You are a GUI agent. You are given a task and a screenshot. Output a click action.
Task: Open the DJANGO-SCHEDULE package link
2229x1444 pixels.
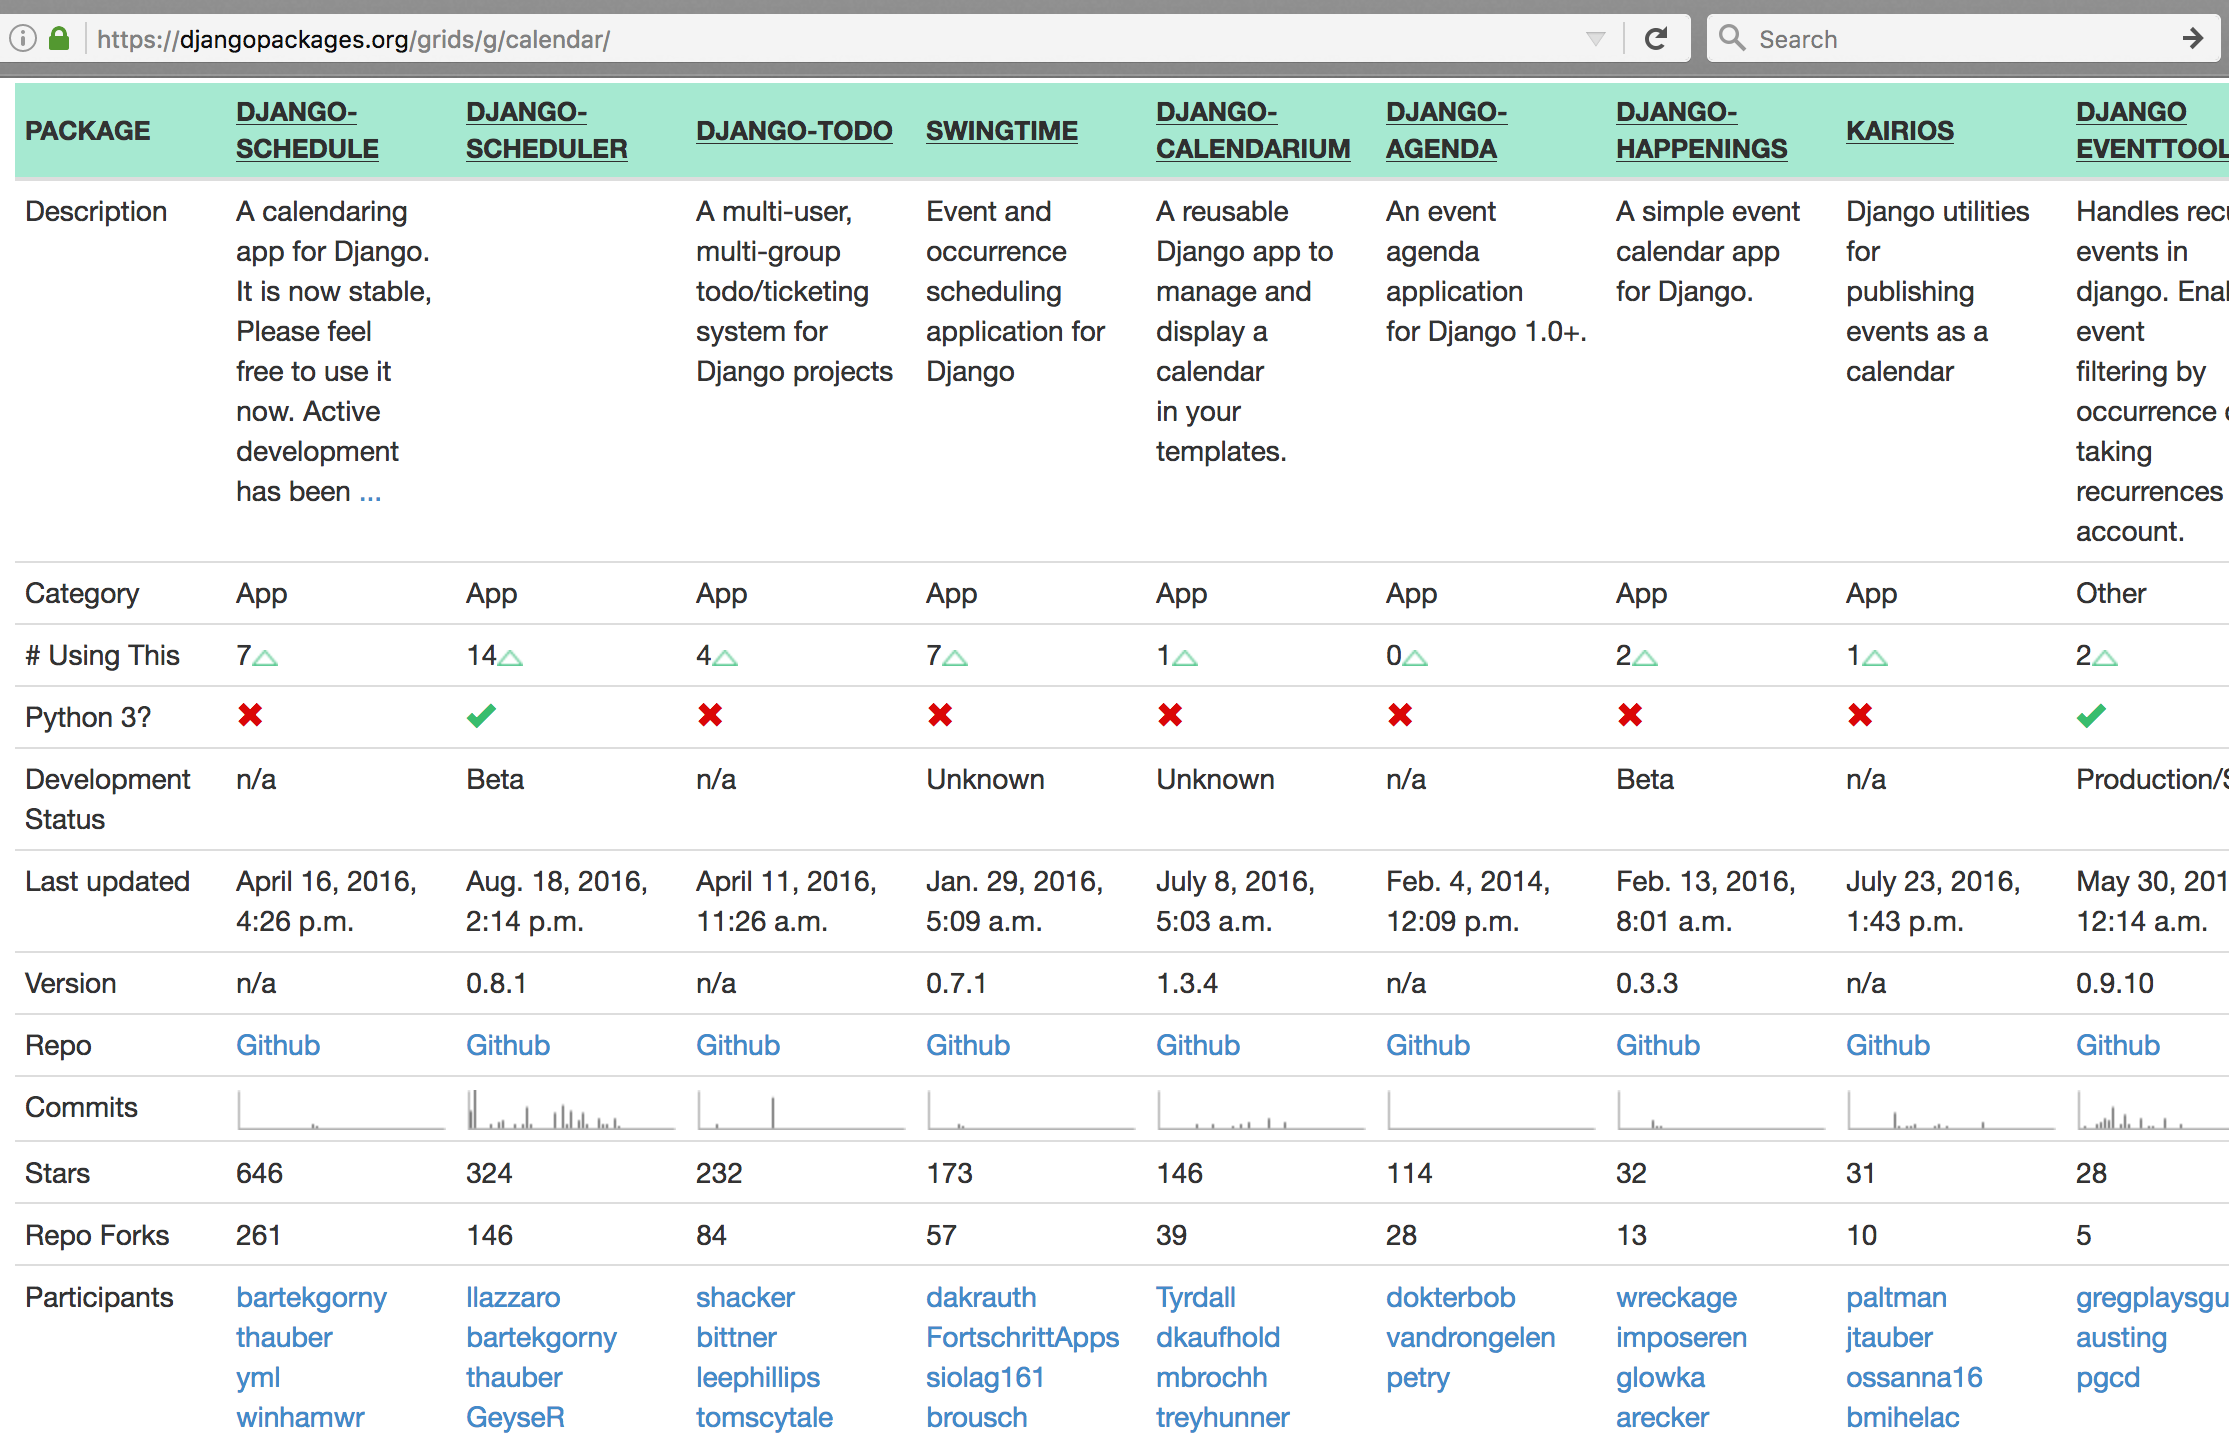tap(307, 130)
